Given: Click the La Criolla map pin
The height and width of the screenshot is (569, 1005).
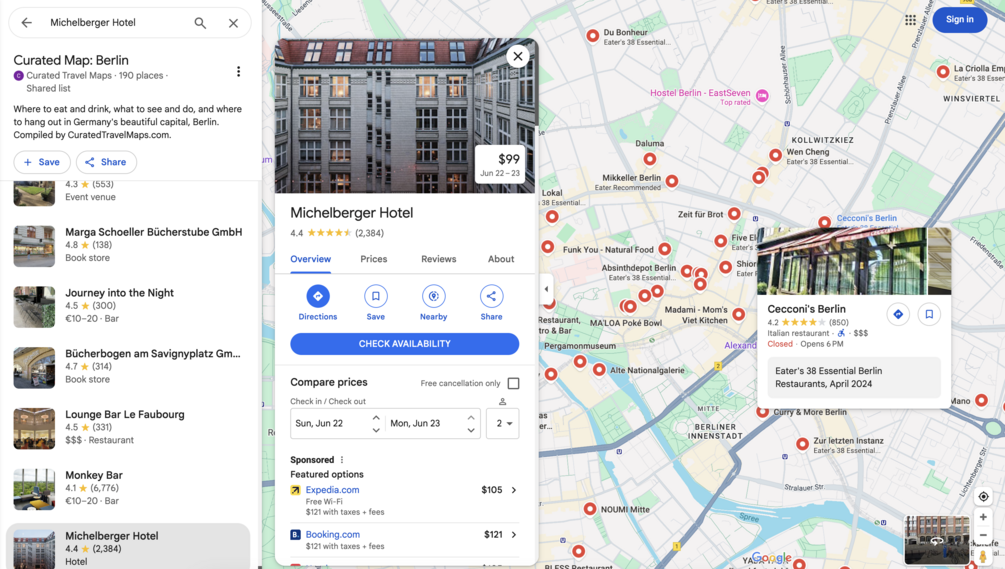Looking at the screenshot, I should (x=943, y=72).
